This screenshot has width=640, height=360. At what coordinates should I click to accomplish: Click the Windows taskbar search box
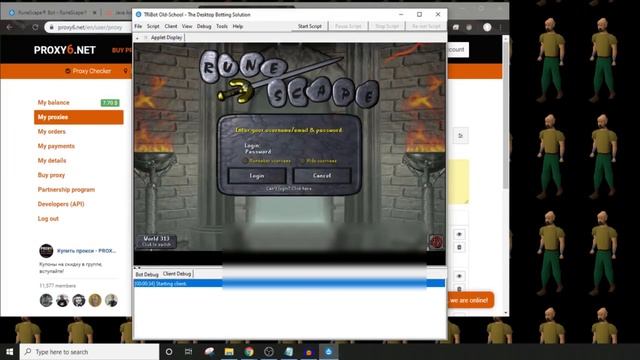pos(89,352)
